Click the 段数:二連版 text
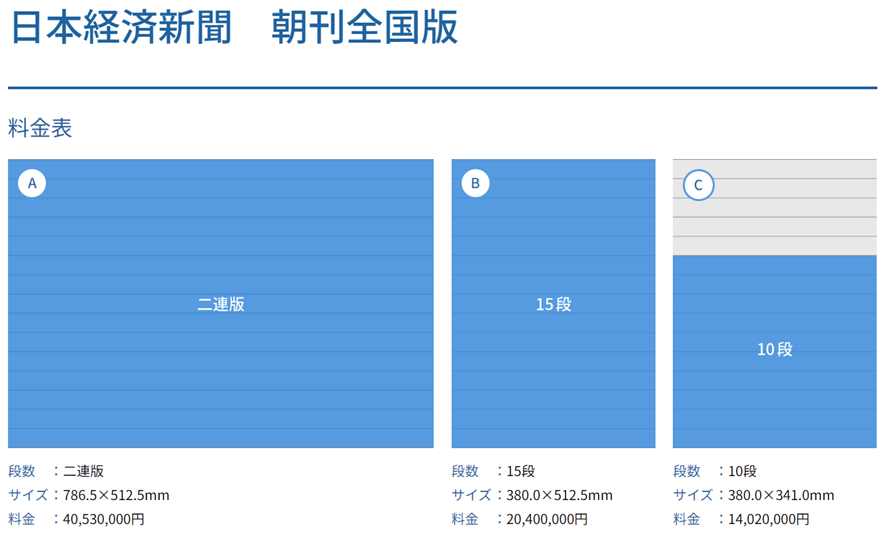Image resolution: width=886 pixels, height=536 pixels. coord(56,471)
